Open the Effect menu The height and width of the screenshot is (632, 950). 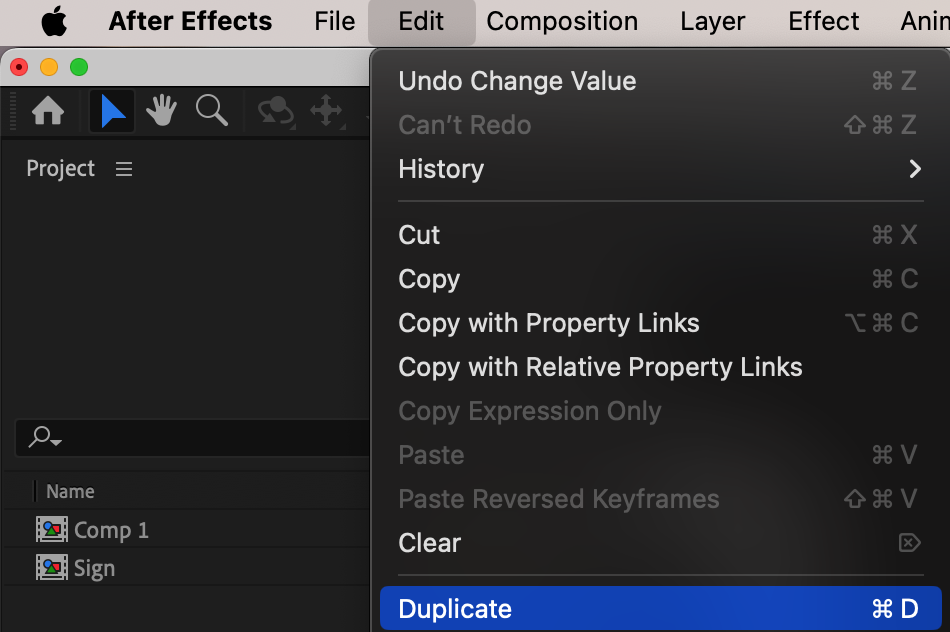pos(823,21)
